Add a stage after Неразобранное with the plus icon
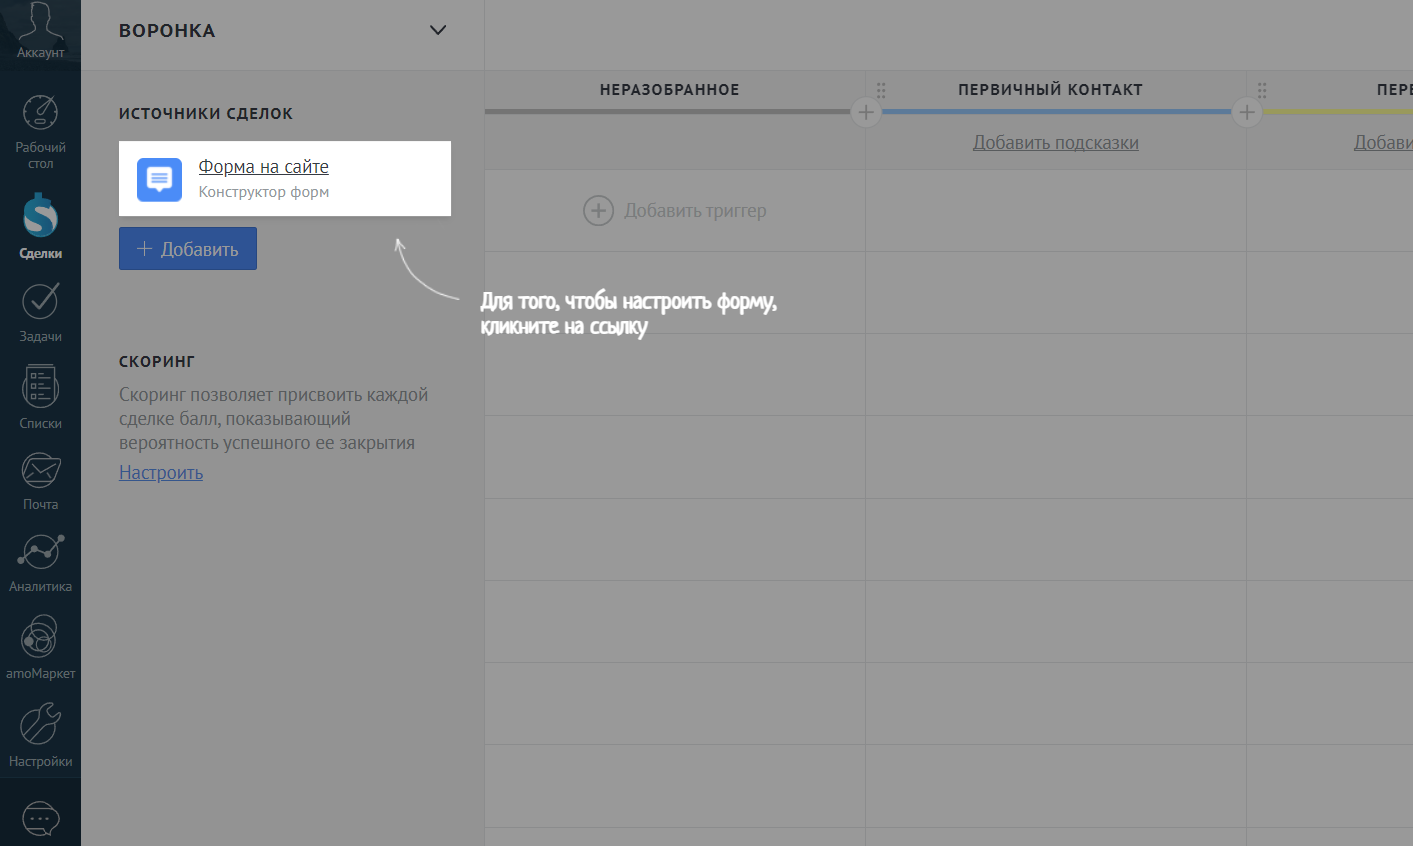The width and height of the screenshot is (1413, 846). [866, 112]
